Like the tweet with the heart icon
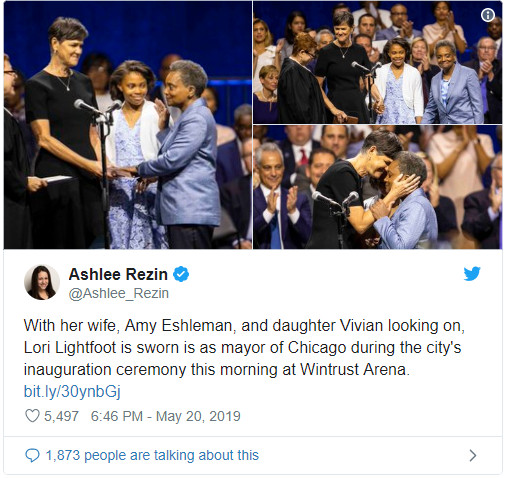Viewport: 506px width, 478px height. pos(32,416)
